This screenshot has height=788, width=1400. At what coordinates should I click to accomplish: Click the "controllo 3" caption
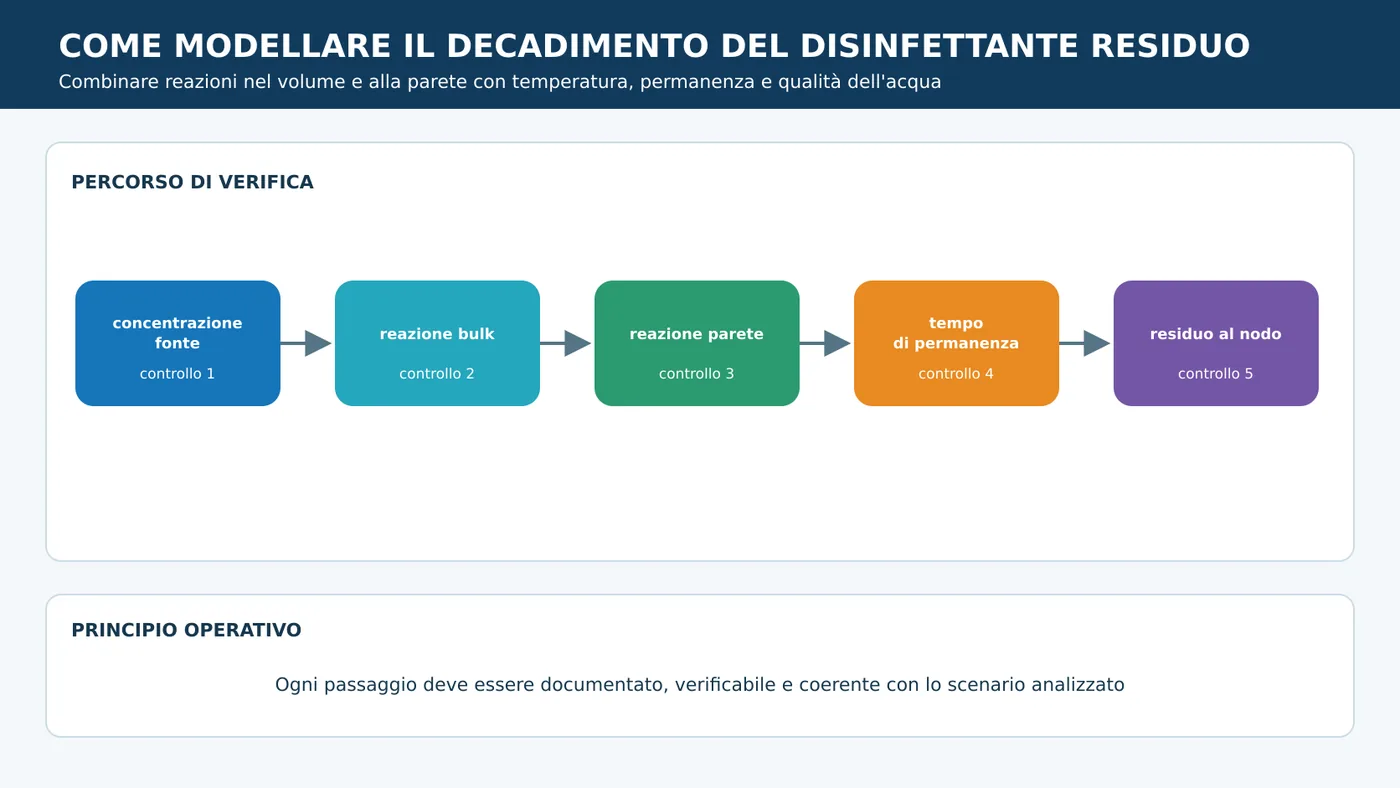click(696, 374)
